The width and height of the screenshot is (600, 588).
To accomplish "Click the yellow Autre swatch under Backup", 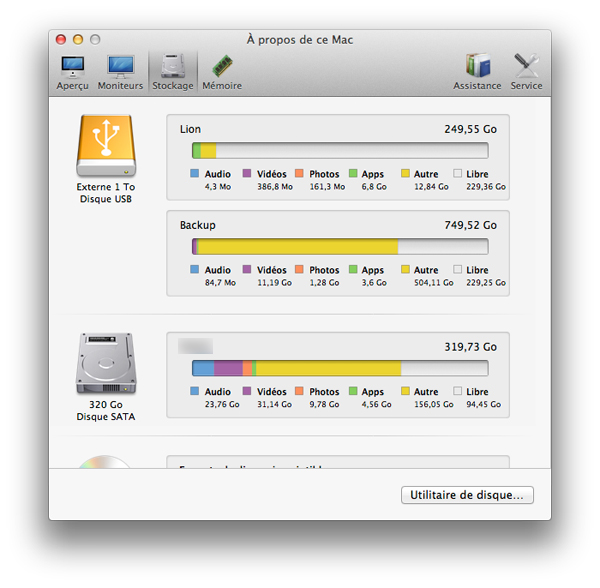I will coord(405,269).
